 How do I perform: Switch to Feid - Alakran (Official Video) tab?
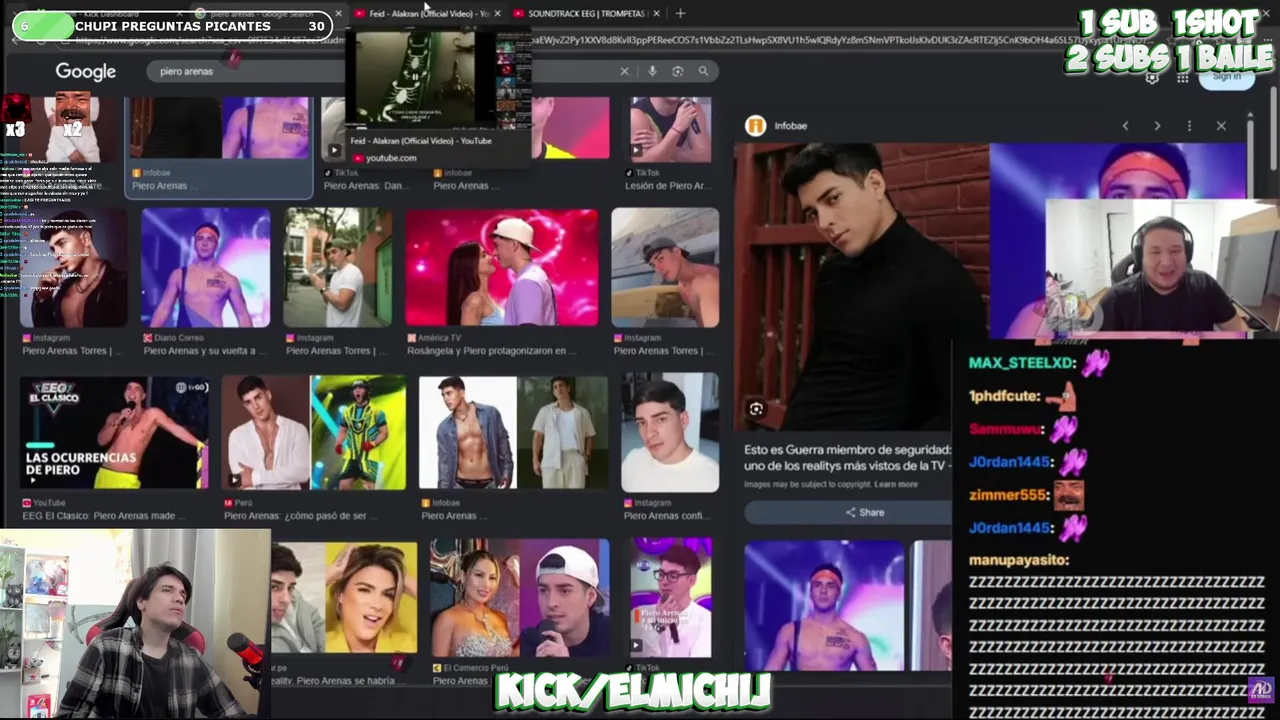pos(428,13)
